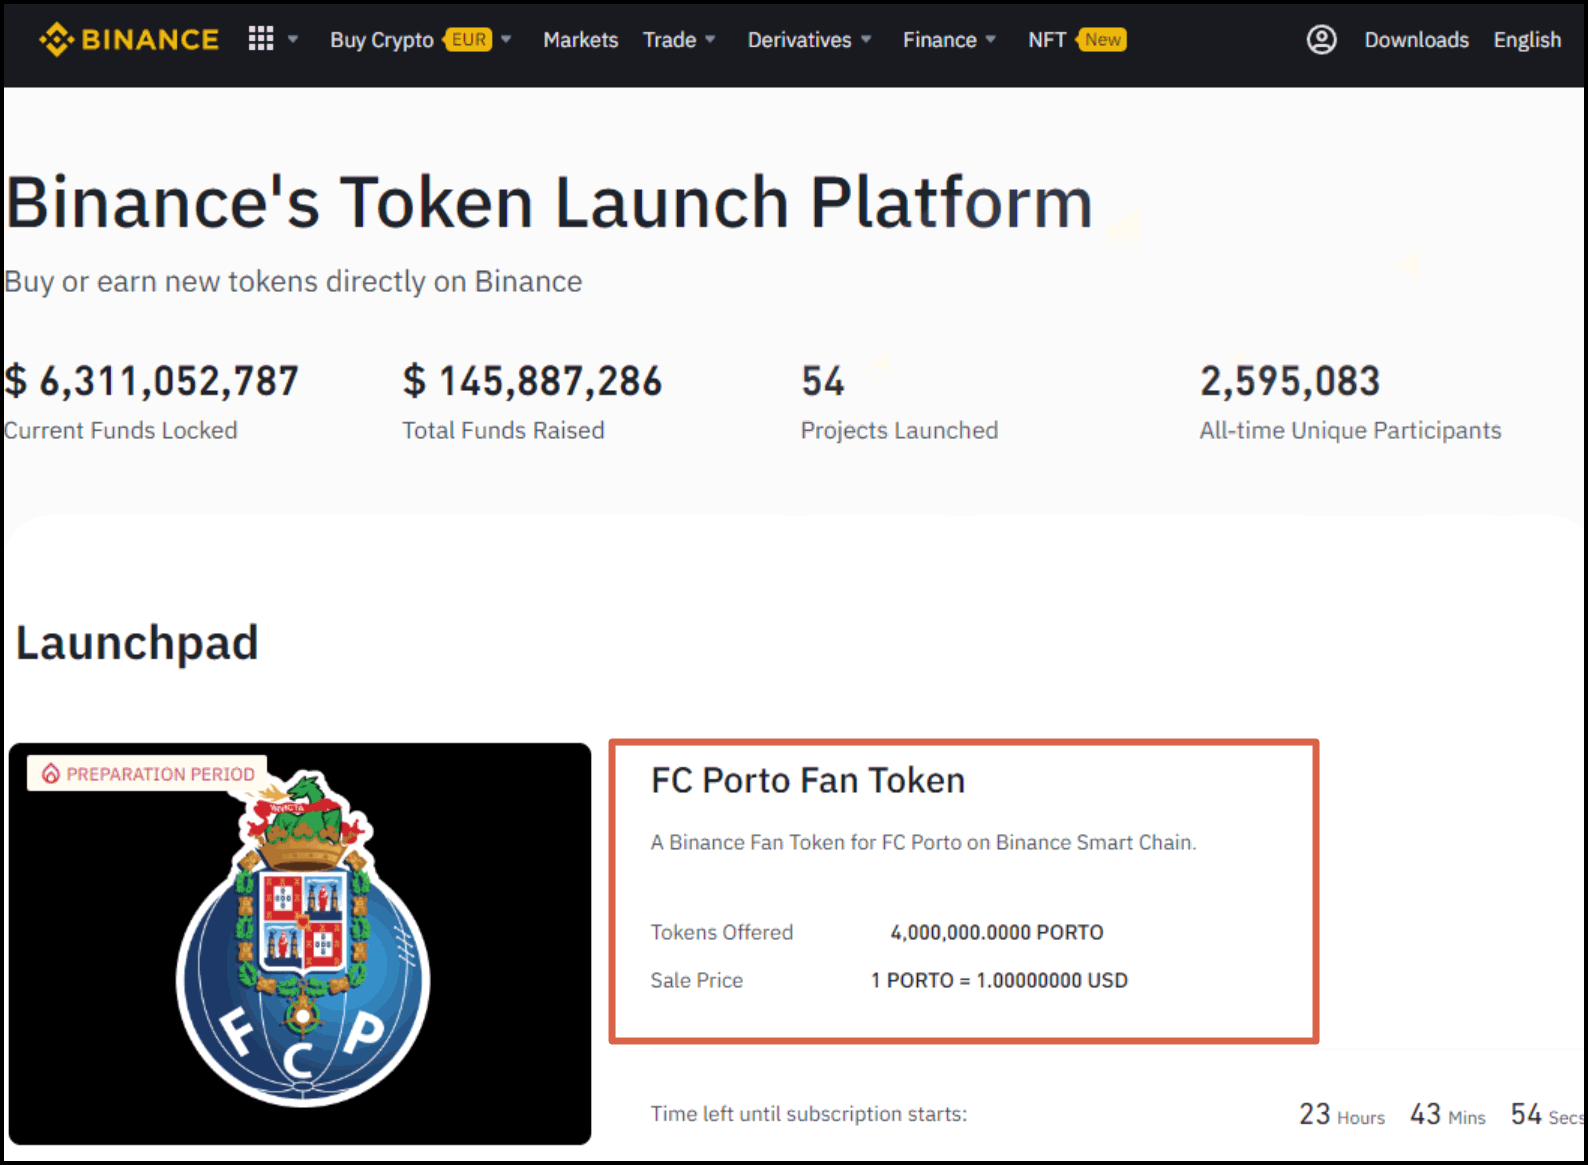The height and width of the screenshot is (1165, 1588).
Task: Click the flame icon on Preparation Period
Action: tap(51, 774)
